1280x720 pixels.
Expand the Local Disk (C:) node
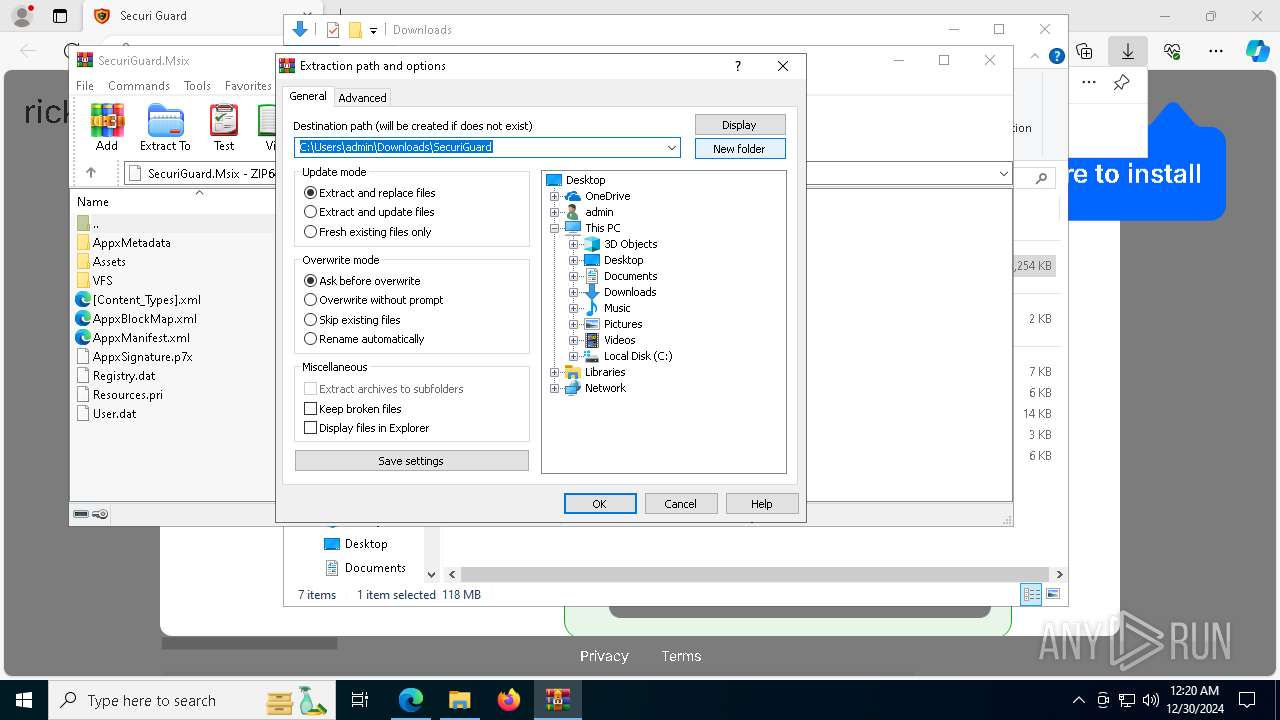click(x=574, y=356)
